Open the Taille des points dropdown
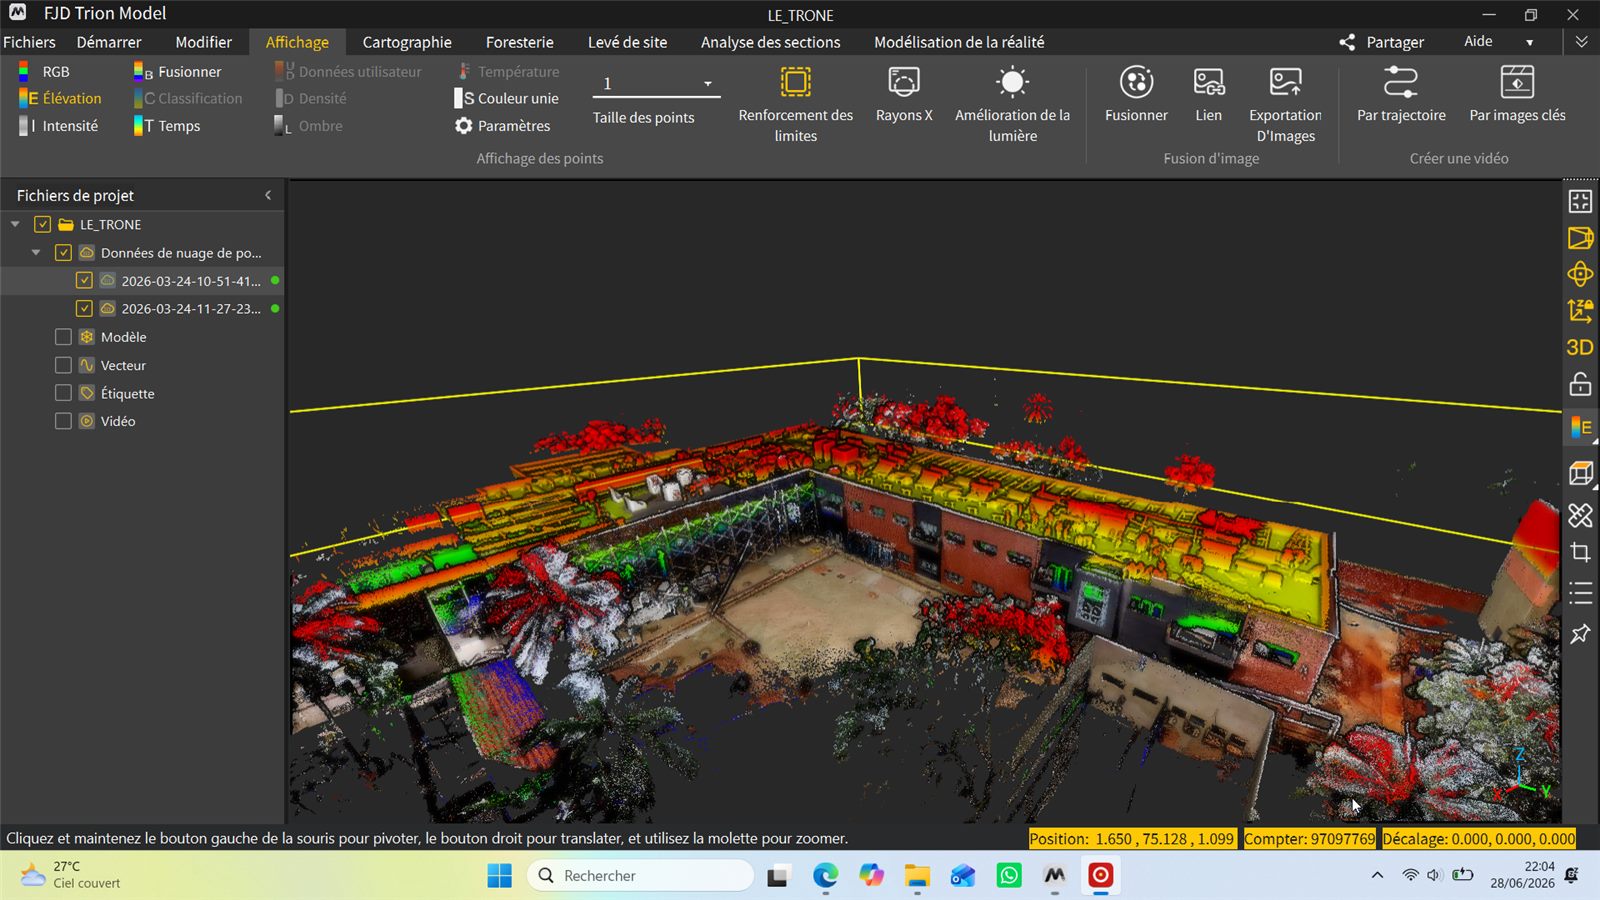1600x900 pixels. [x=707, y=84]
